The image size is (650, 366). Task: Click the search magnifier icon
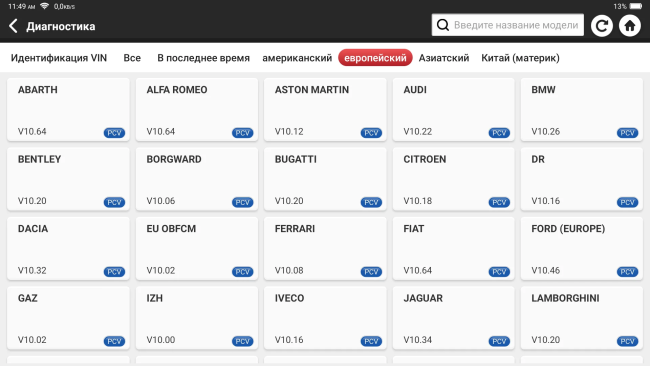click(443, 25)
